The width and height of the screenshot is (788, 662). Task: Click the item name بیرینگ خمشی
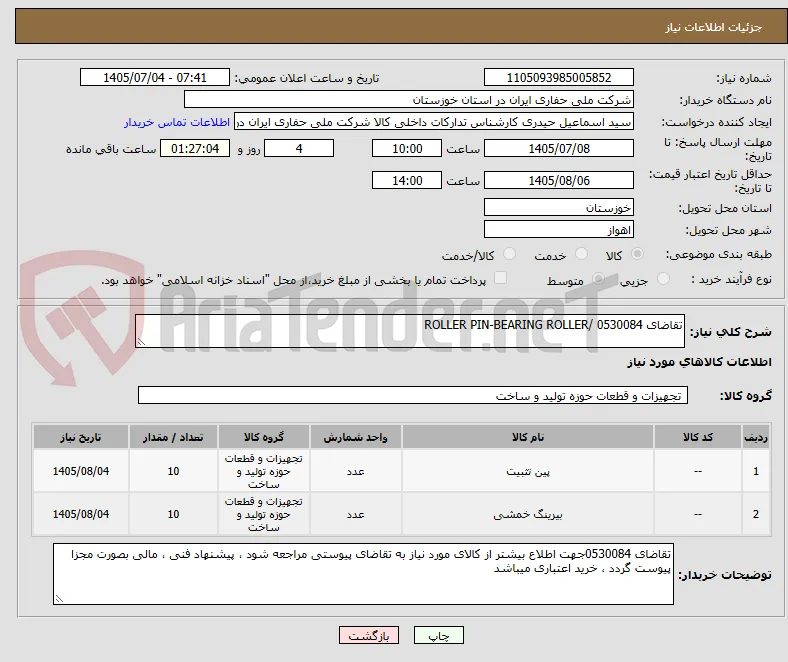coord(528,514)
